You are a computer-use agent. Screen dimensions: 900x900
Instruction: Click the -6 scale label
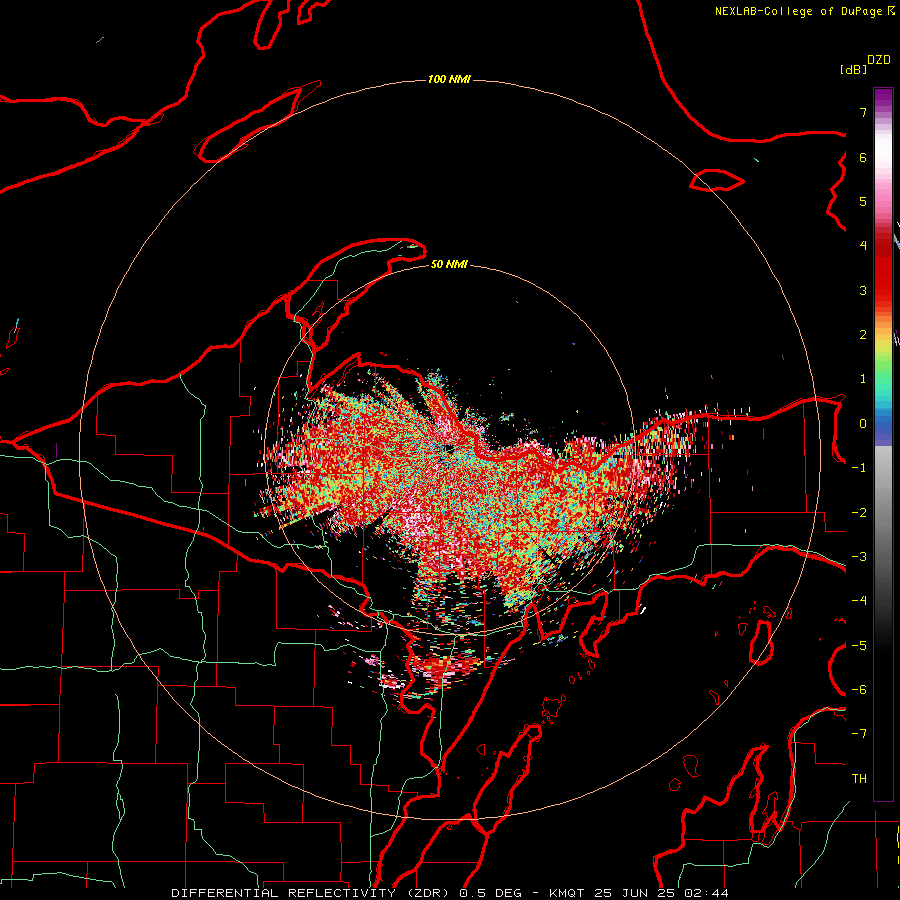click(859, 690)
